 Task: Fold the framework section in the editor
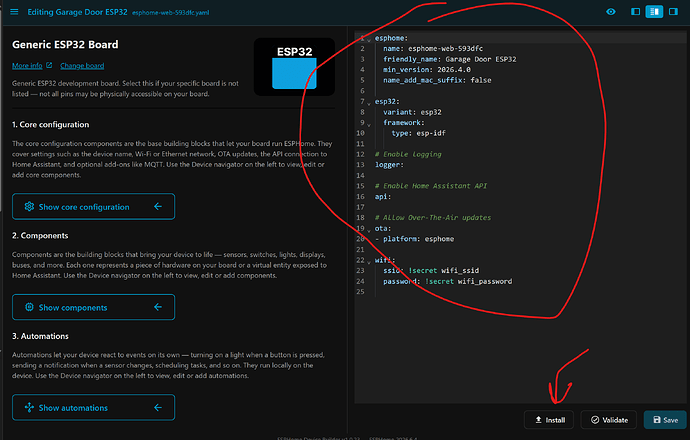tap(369, 125)
